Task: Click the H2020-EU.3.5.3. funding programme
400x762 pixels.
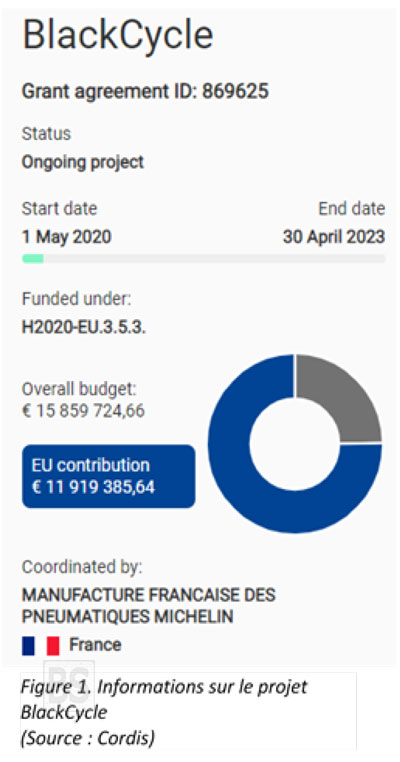Action: pos(84,327)
